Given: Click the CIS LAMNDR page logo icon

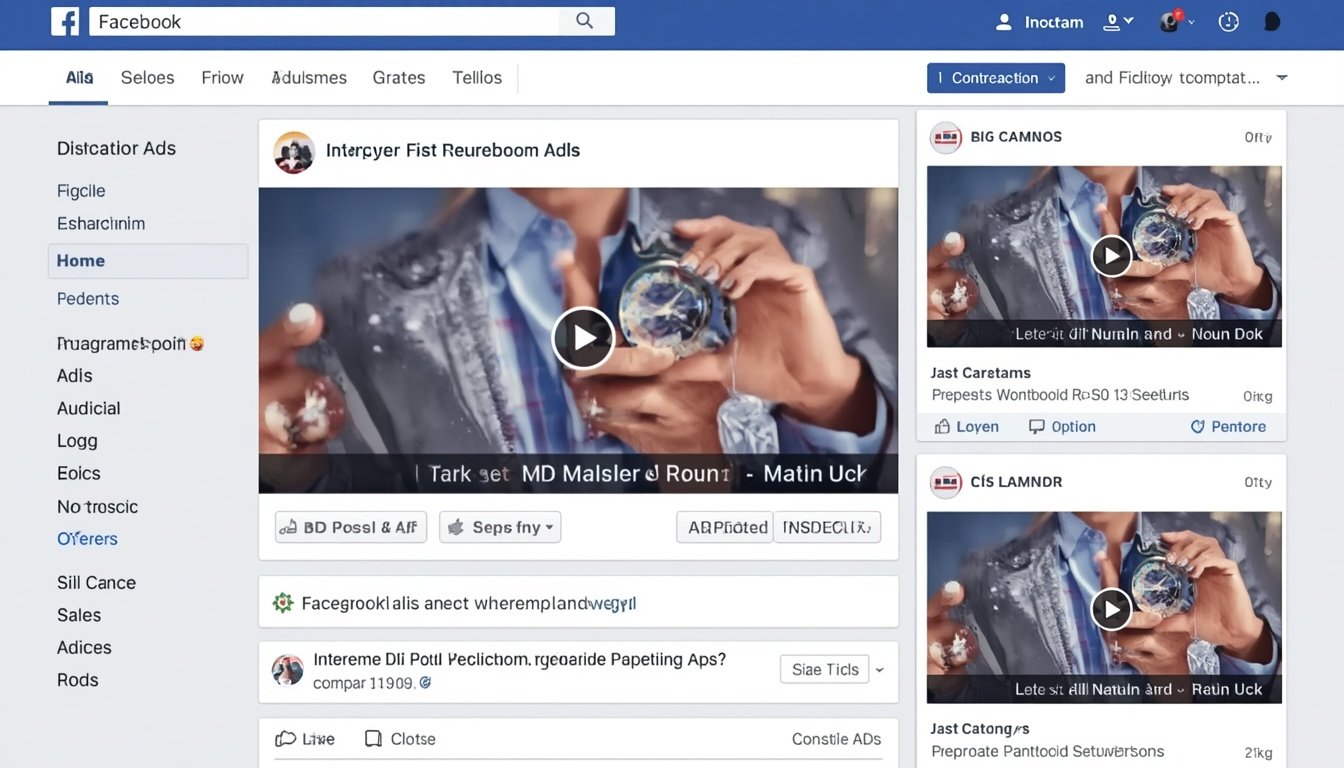Looking at the screenshot, I should click(x=946, y=482).
